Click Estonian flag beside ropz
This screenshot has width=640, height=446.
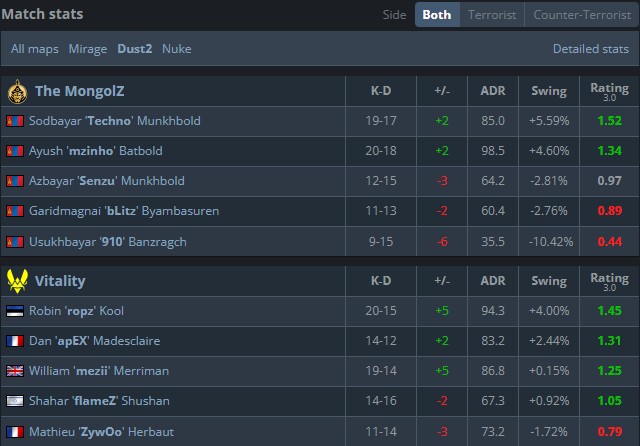pyautogui.click(x=14, y=311)
